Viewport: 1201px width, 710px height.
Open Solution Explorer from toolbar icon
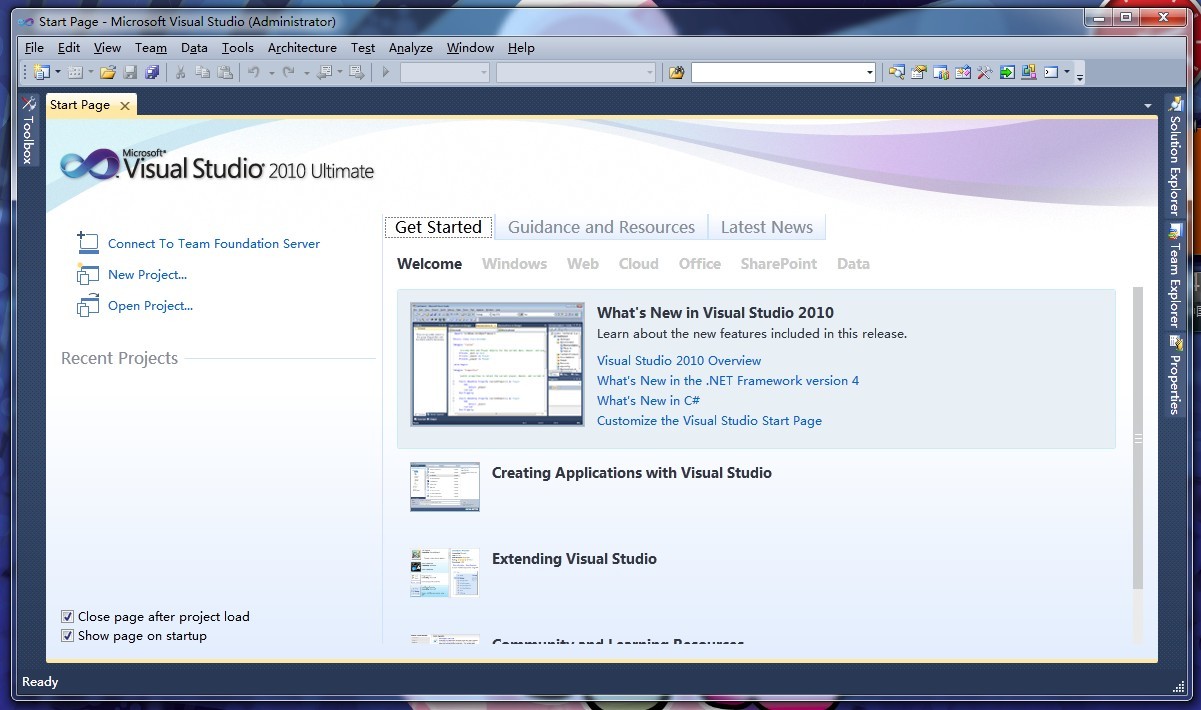point(896,72)
